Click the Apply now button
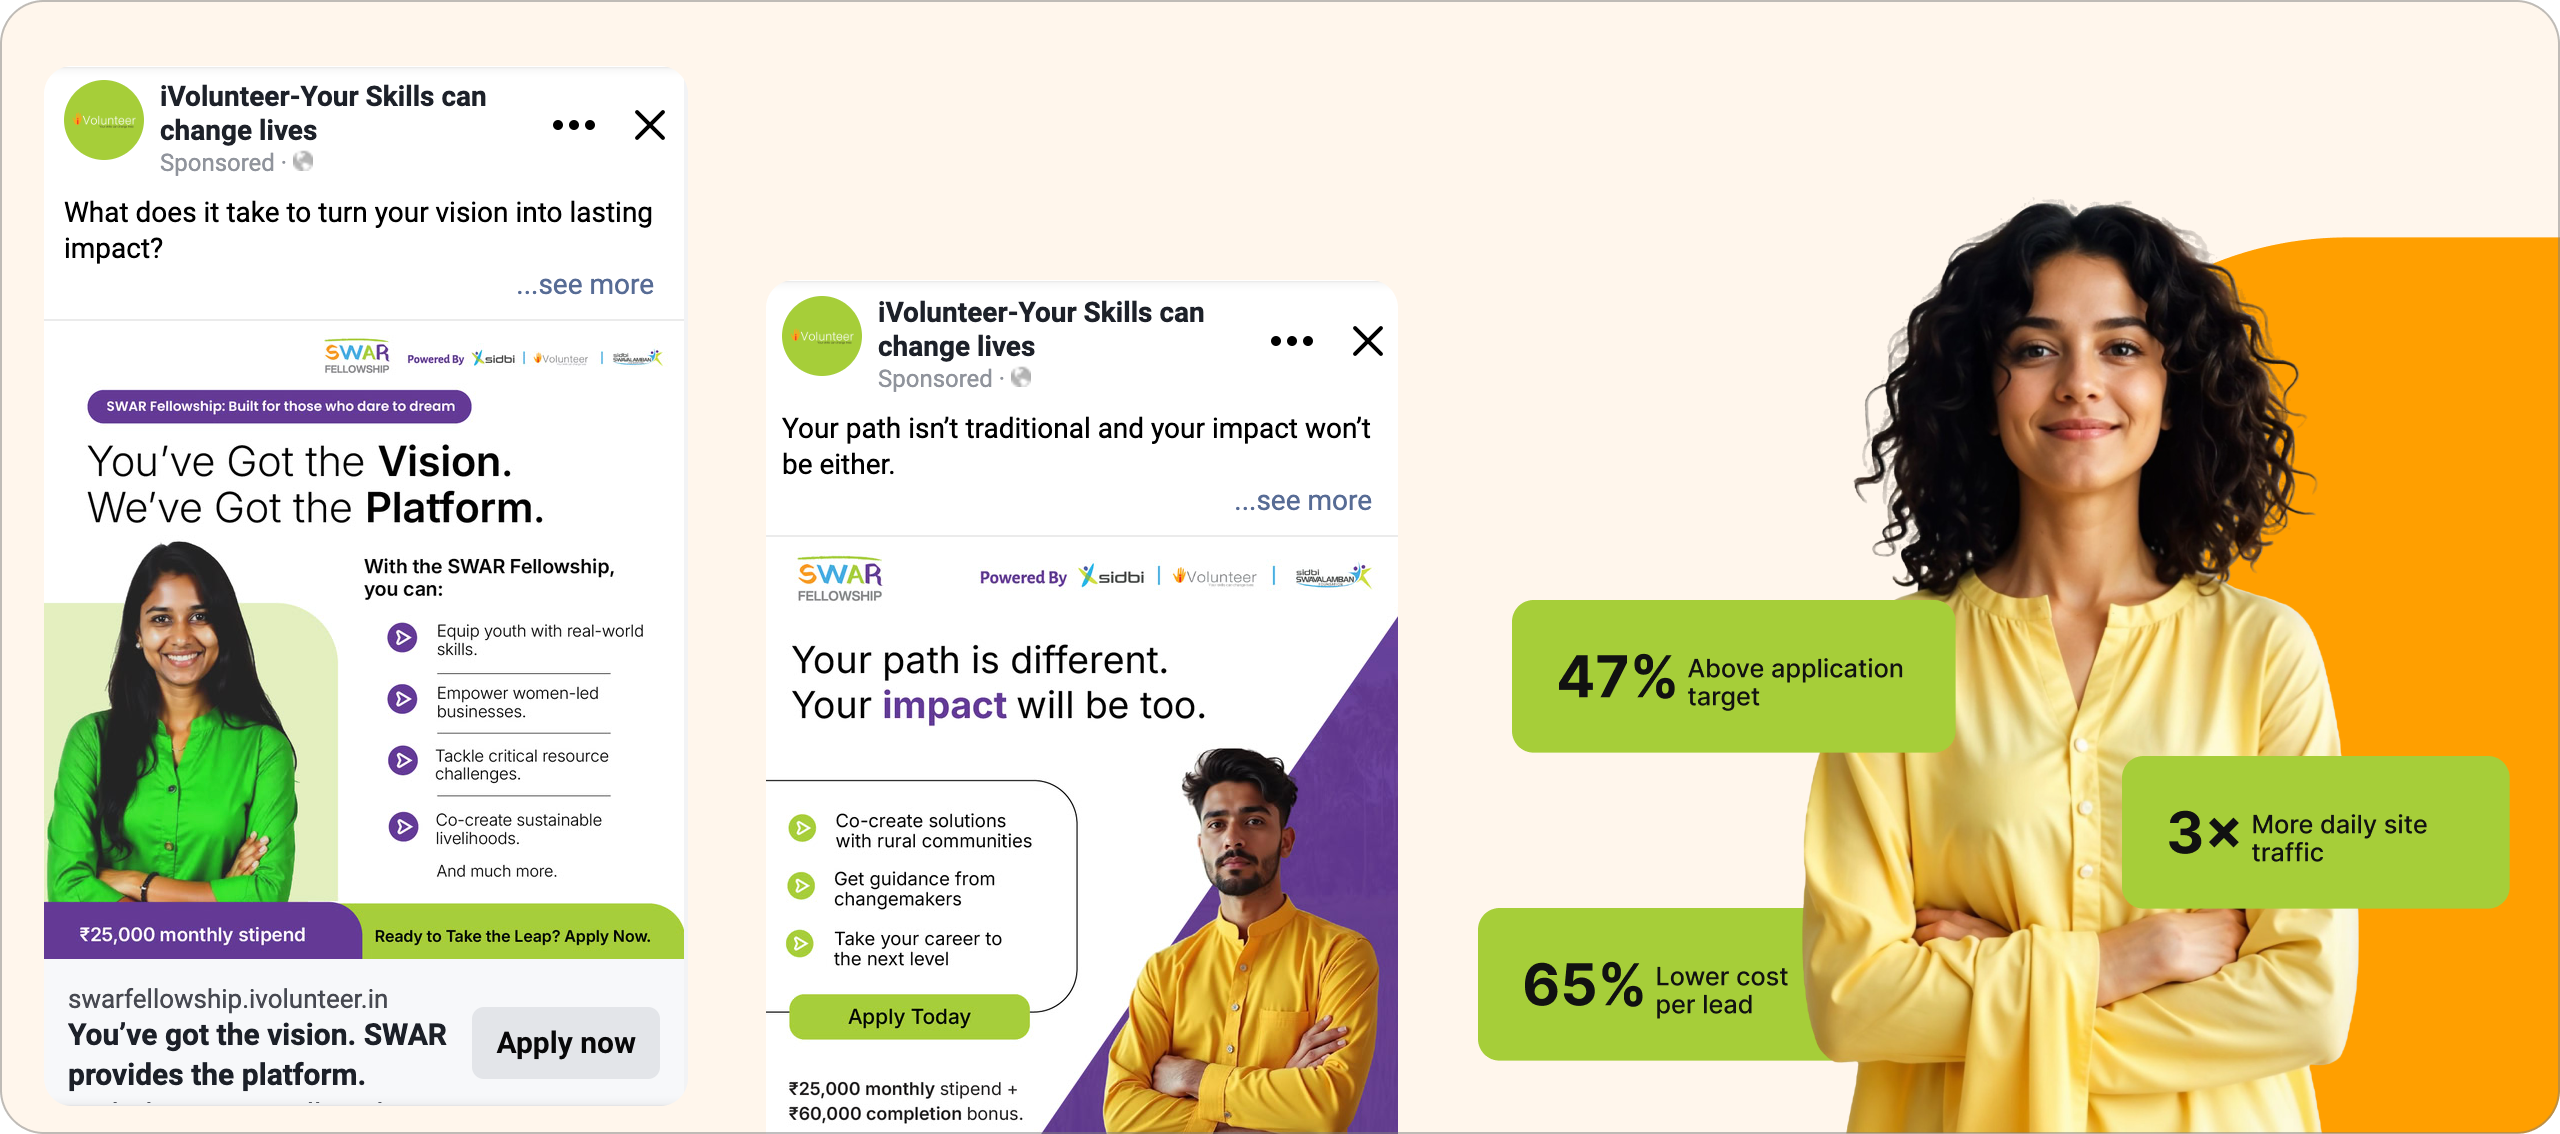 coord(566,1043)
